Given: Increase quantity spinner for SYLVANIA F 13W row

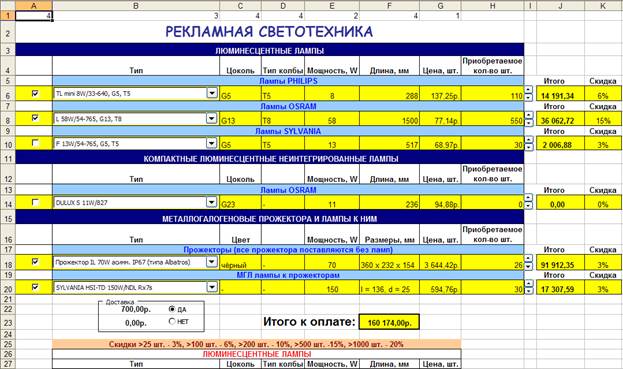Looking at the screenshot, I should 528,140.
